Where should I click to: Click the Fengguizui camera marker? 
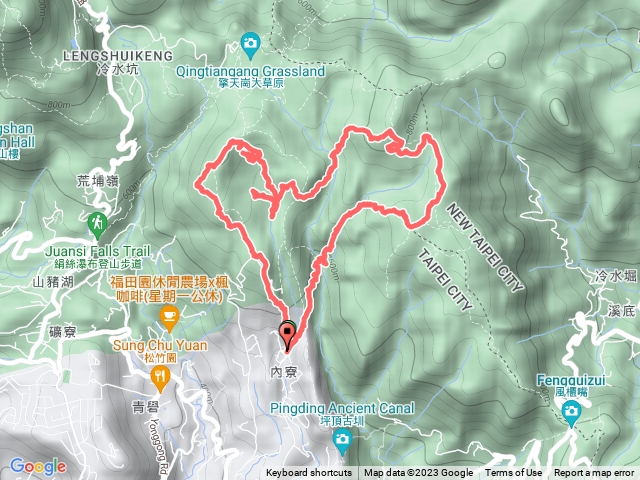coord(571,414)
